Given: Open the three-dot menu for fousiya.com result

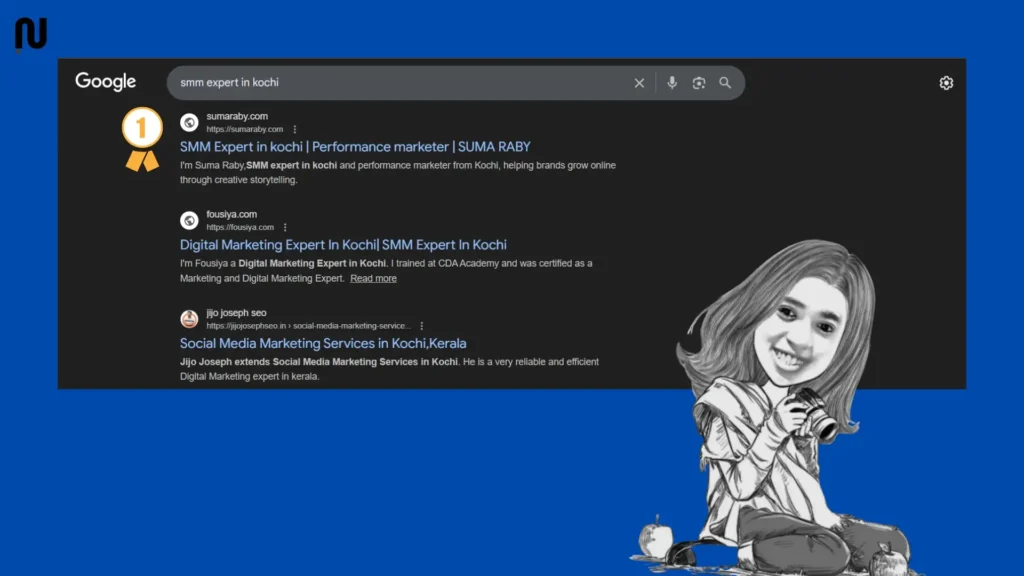Looking at the screenshot, I should (x=284, y=226).
